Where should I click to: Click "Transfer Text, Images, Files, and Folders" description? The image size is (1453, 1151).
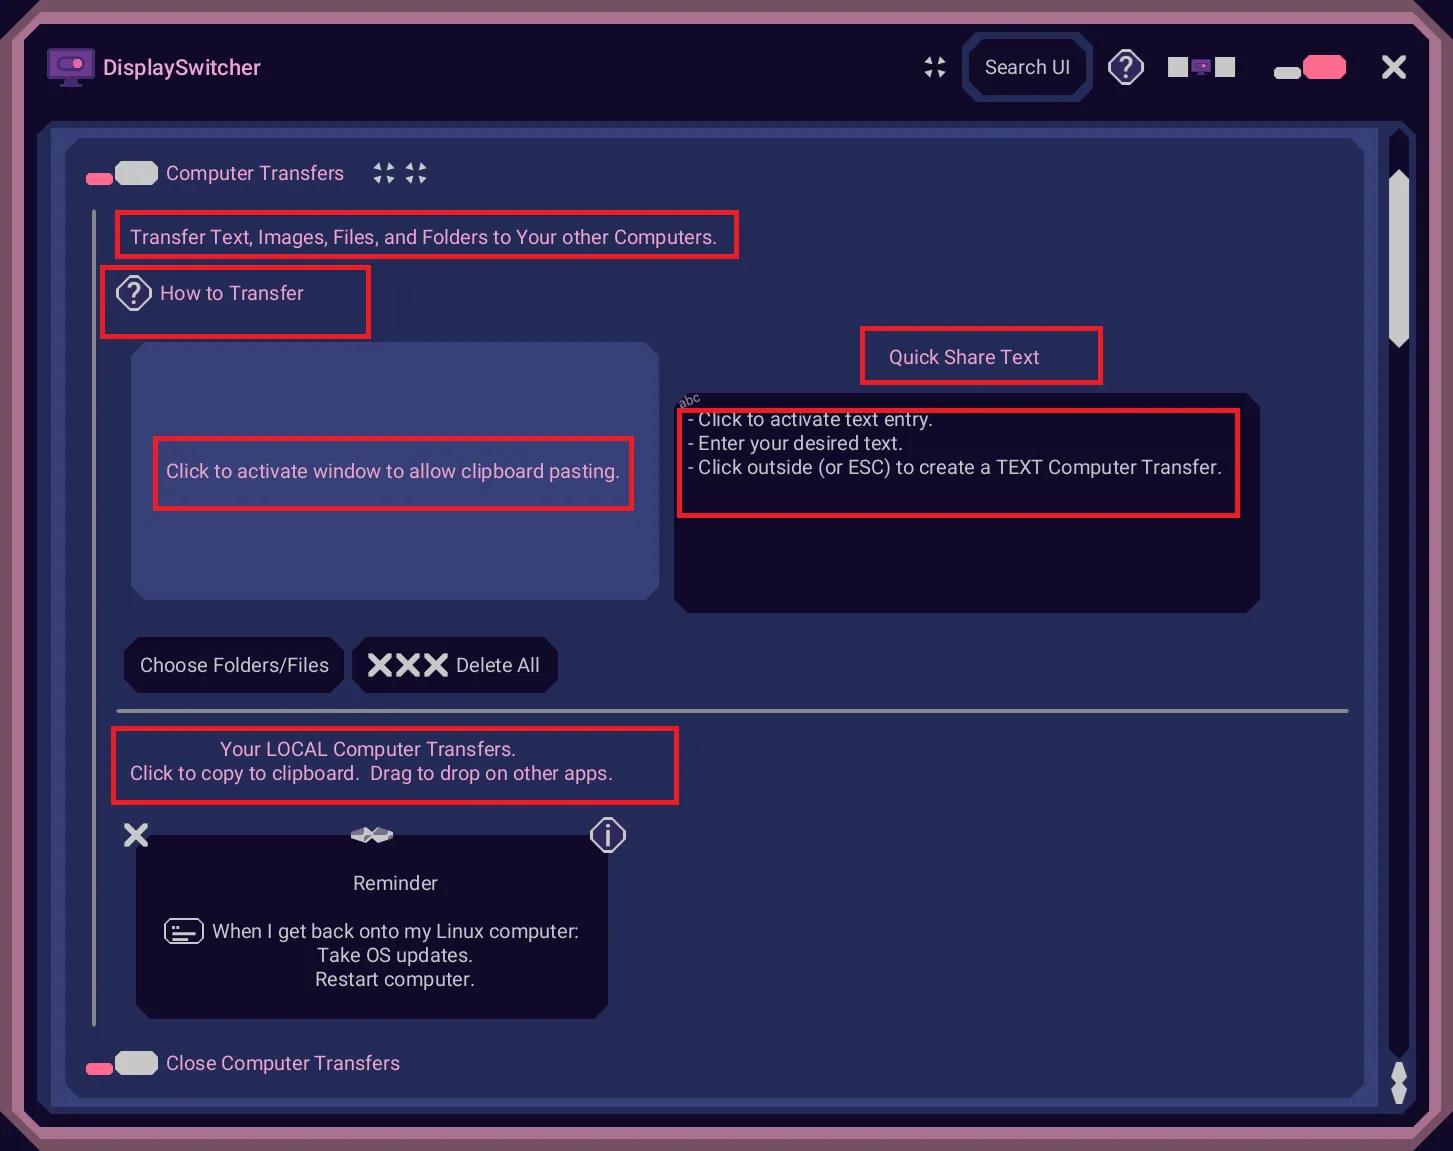click(x=423, y=237)
